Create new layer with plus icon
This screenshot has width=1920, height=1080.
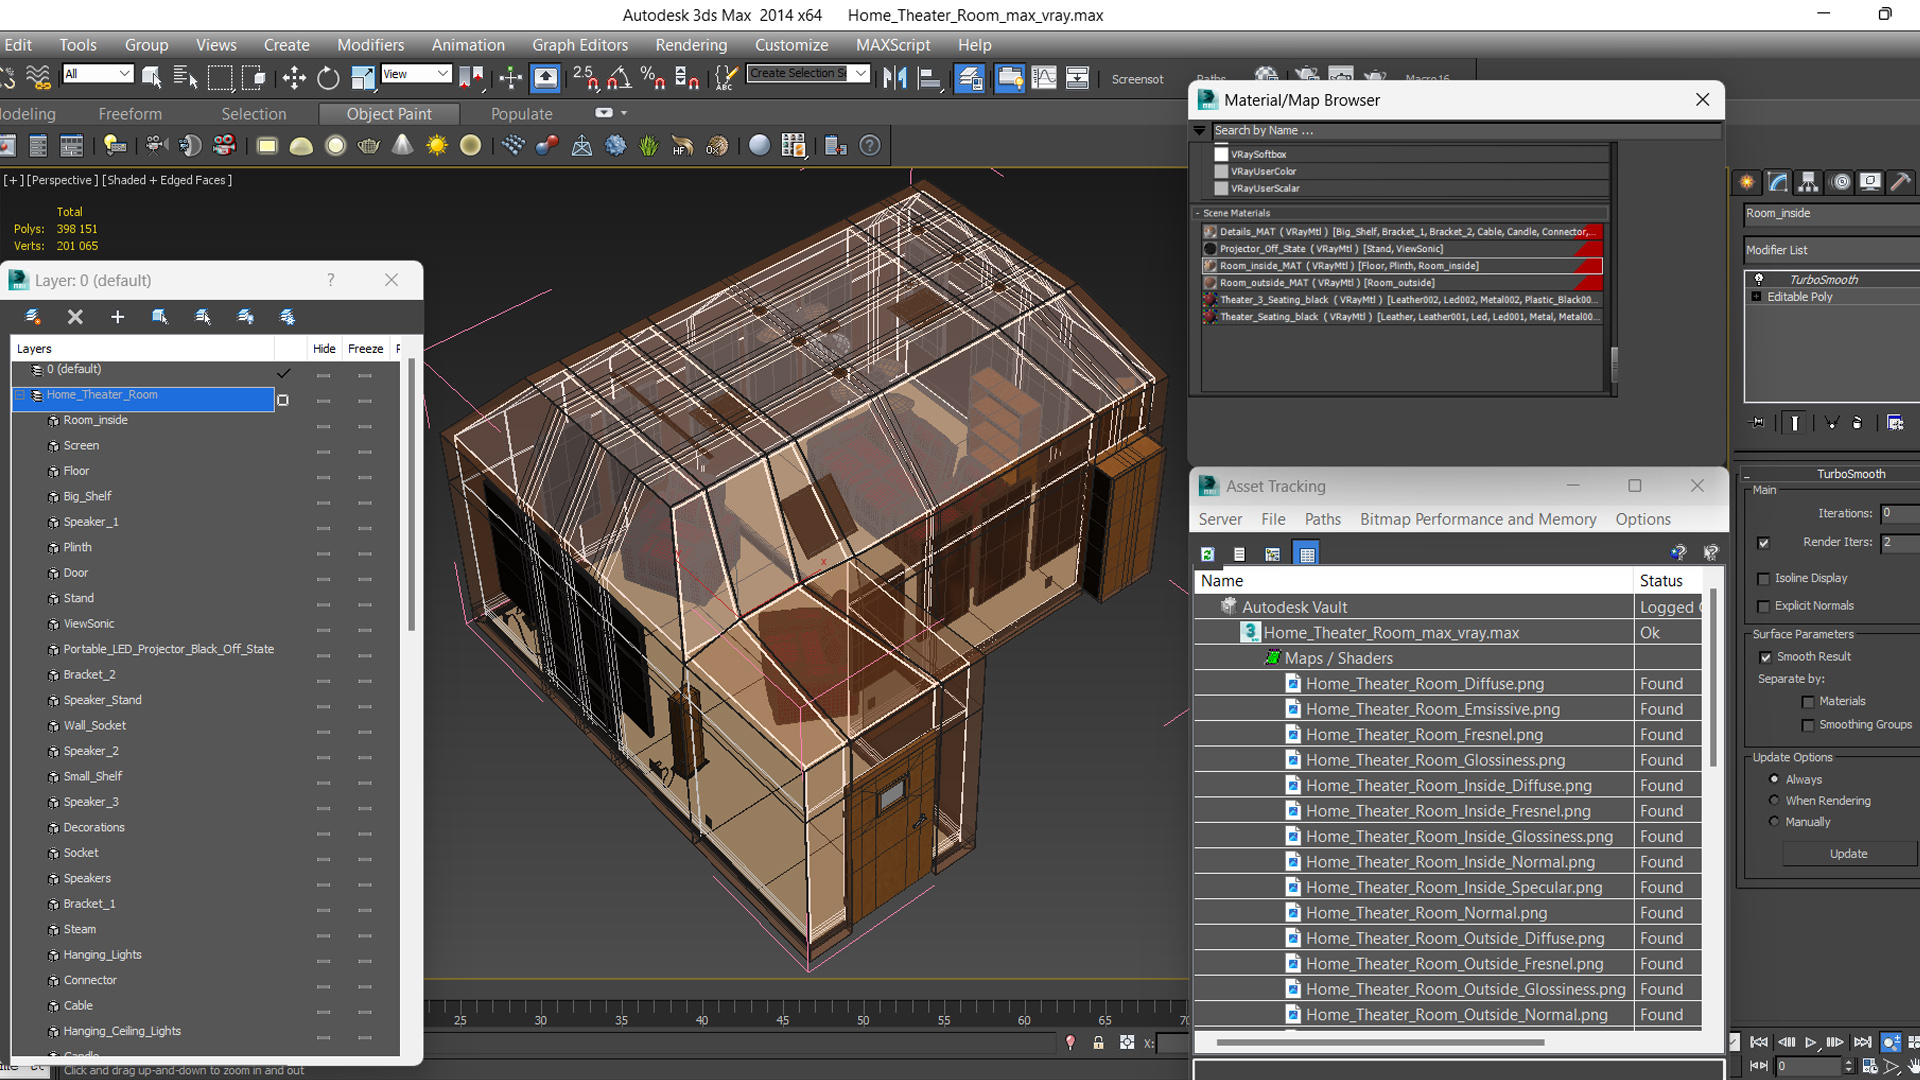point(117,317)
